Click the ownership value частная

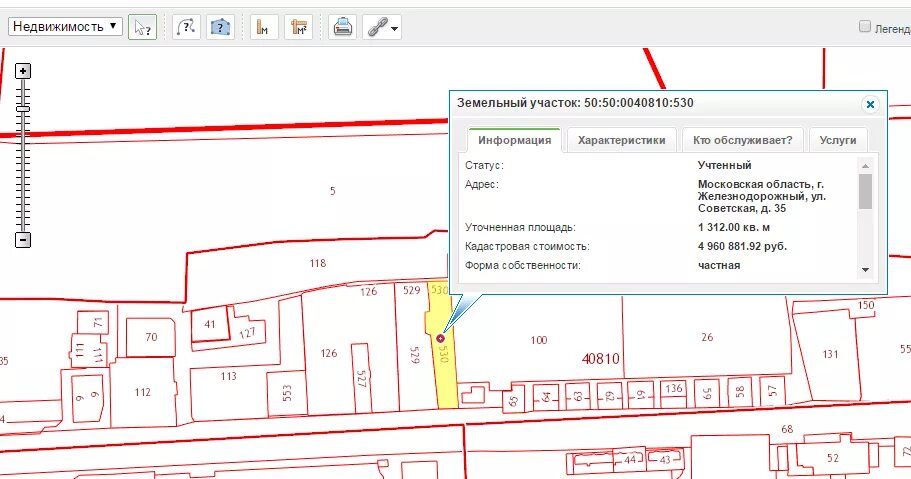719,266
